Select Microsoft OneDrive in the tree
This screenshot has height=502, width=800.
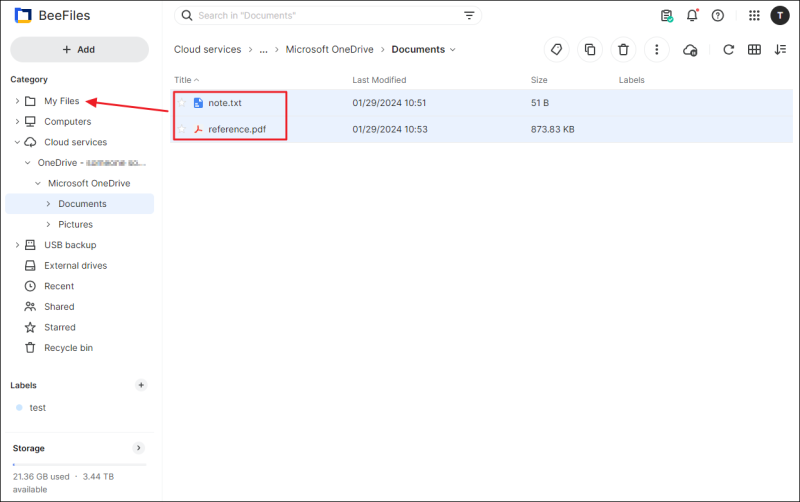[89, 183]
